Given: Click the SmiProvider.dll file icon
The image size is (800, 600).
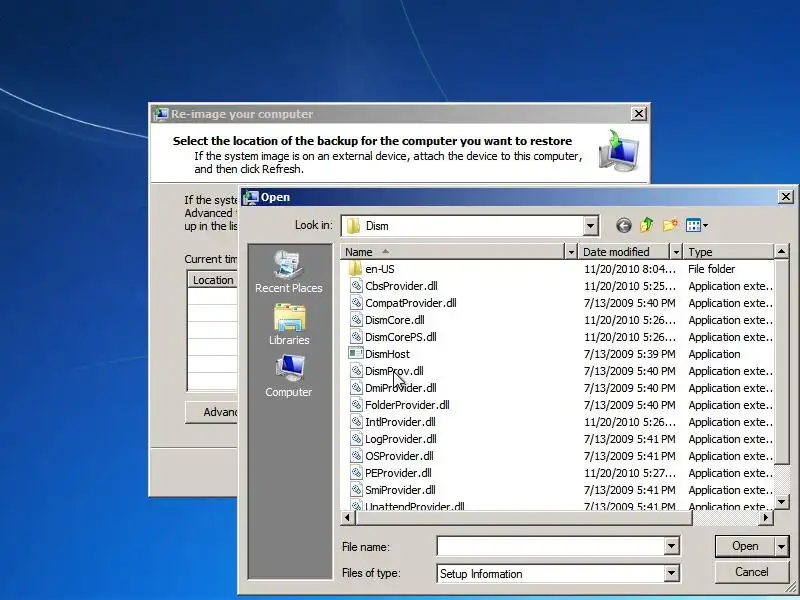Looking at the screenshot, I should click(x=356, y=490).
